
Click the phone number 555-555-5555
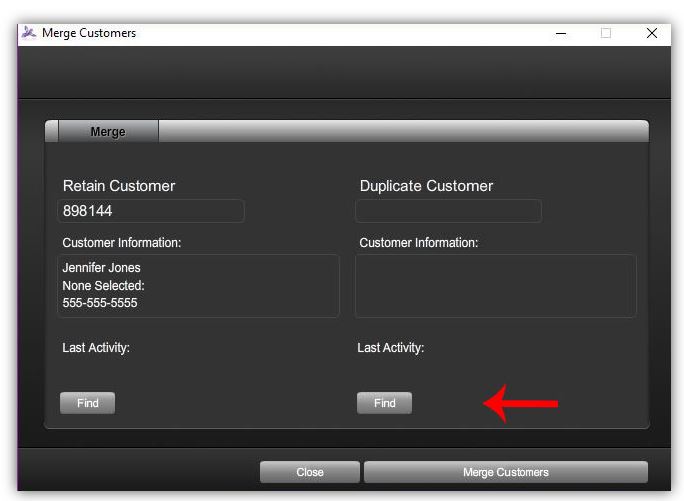99,302
